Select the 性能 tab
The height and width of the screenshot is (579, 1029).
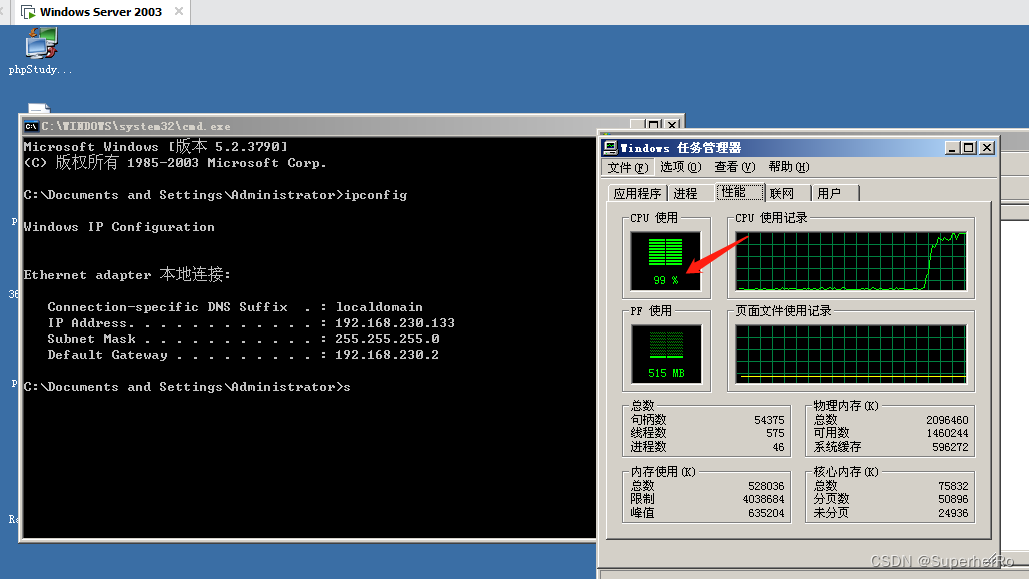tap(740, 192)
